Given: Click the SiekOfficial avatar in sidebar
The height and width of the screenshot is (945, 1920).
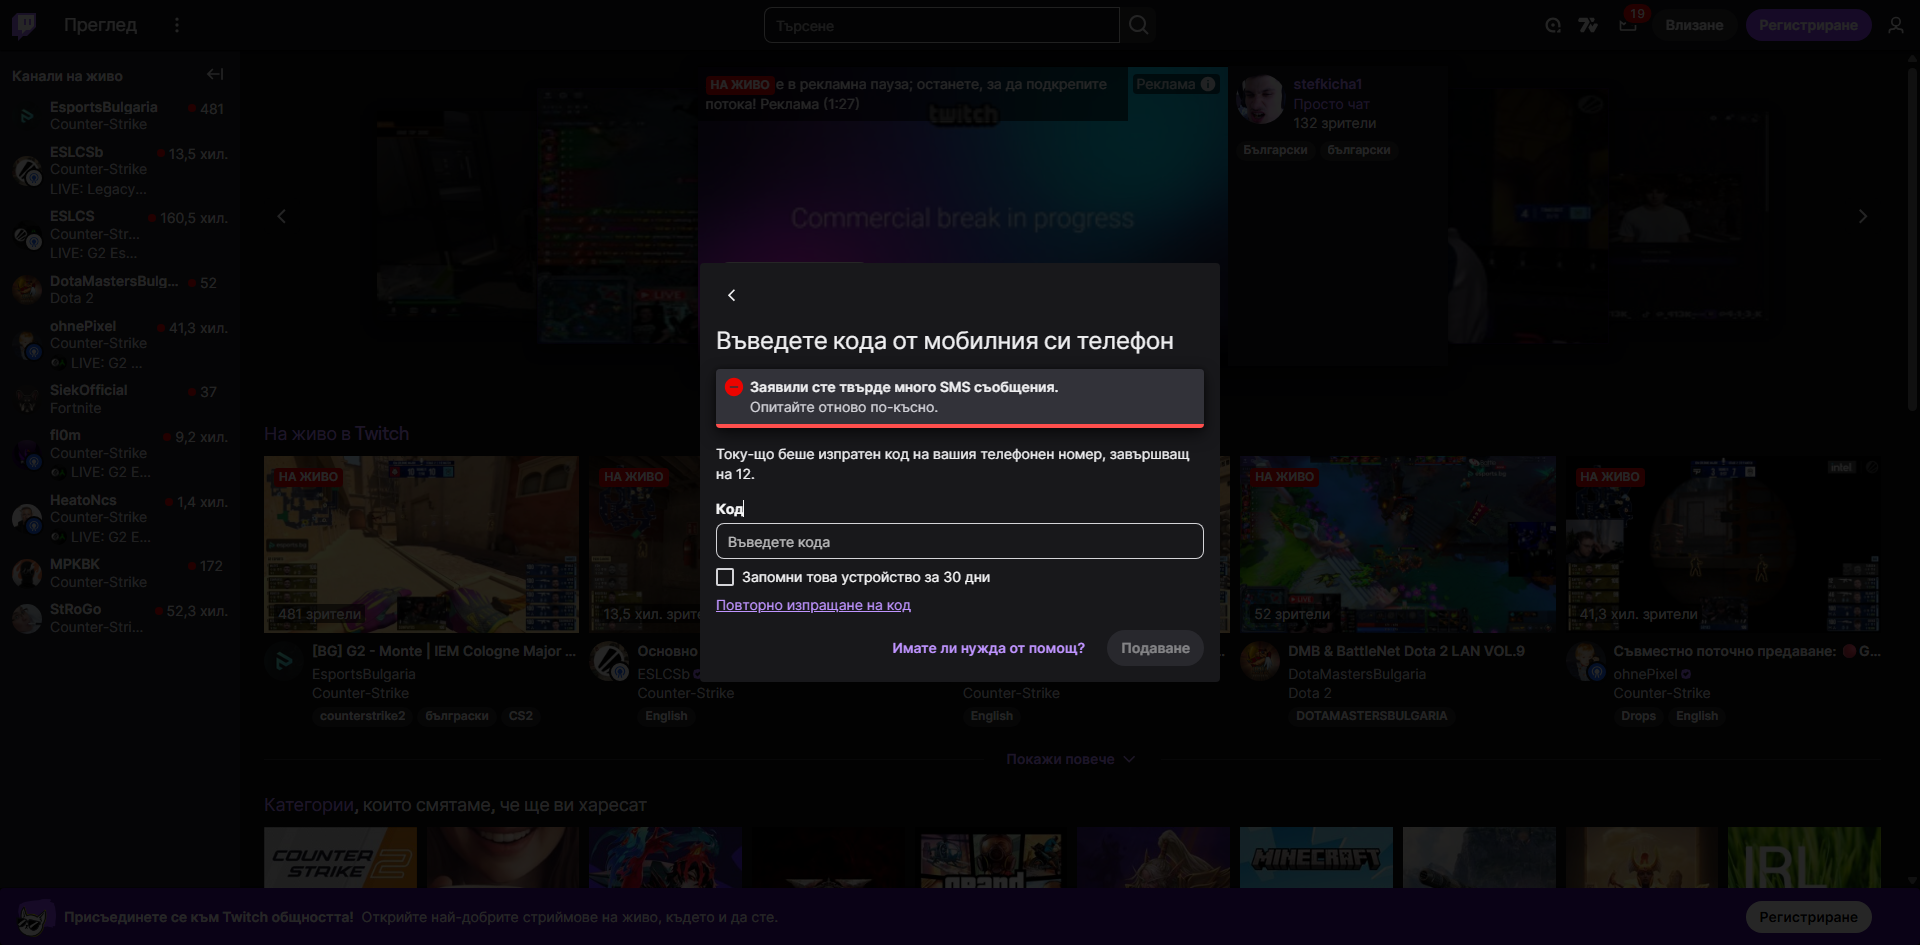Looking at the screenshot, I should pyautogui.click(x=27, y=399).
